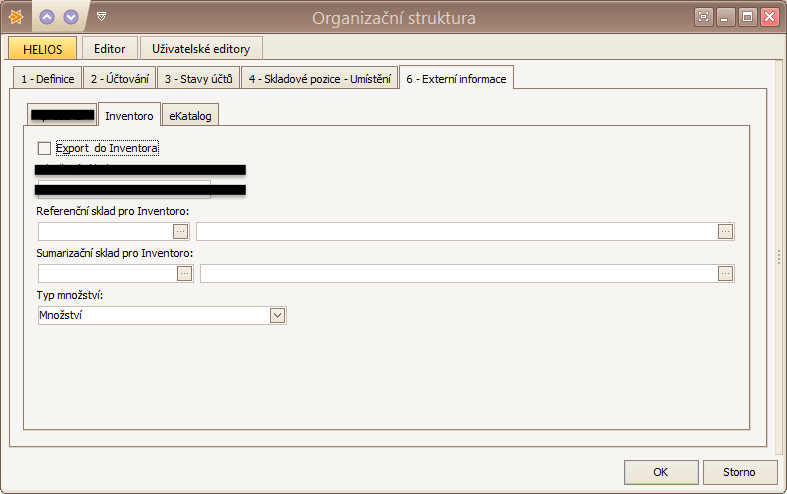Click browse button of Sumarizační sklad name field
The height and width of the screenshot is (494, 787).
725,273
